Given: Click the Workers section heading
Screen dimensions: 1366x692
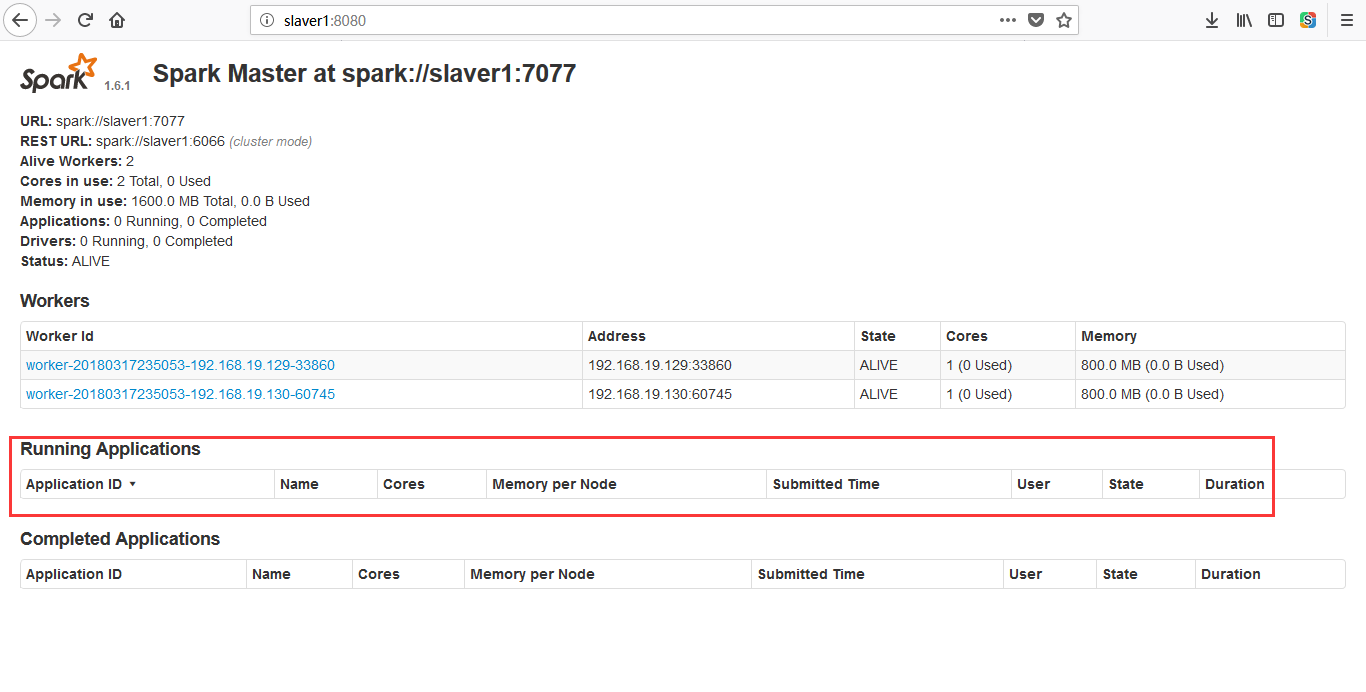Looking at the screenshot, I should 55,301.
